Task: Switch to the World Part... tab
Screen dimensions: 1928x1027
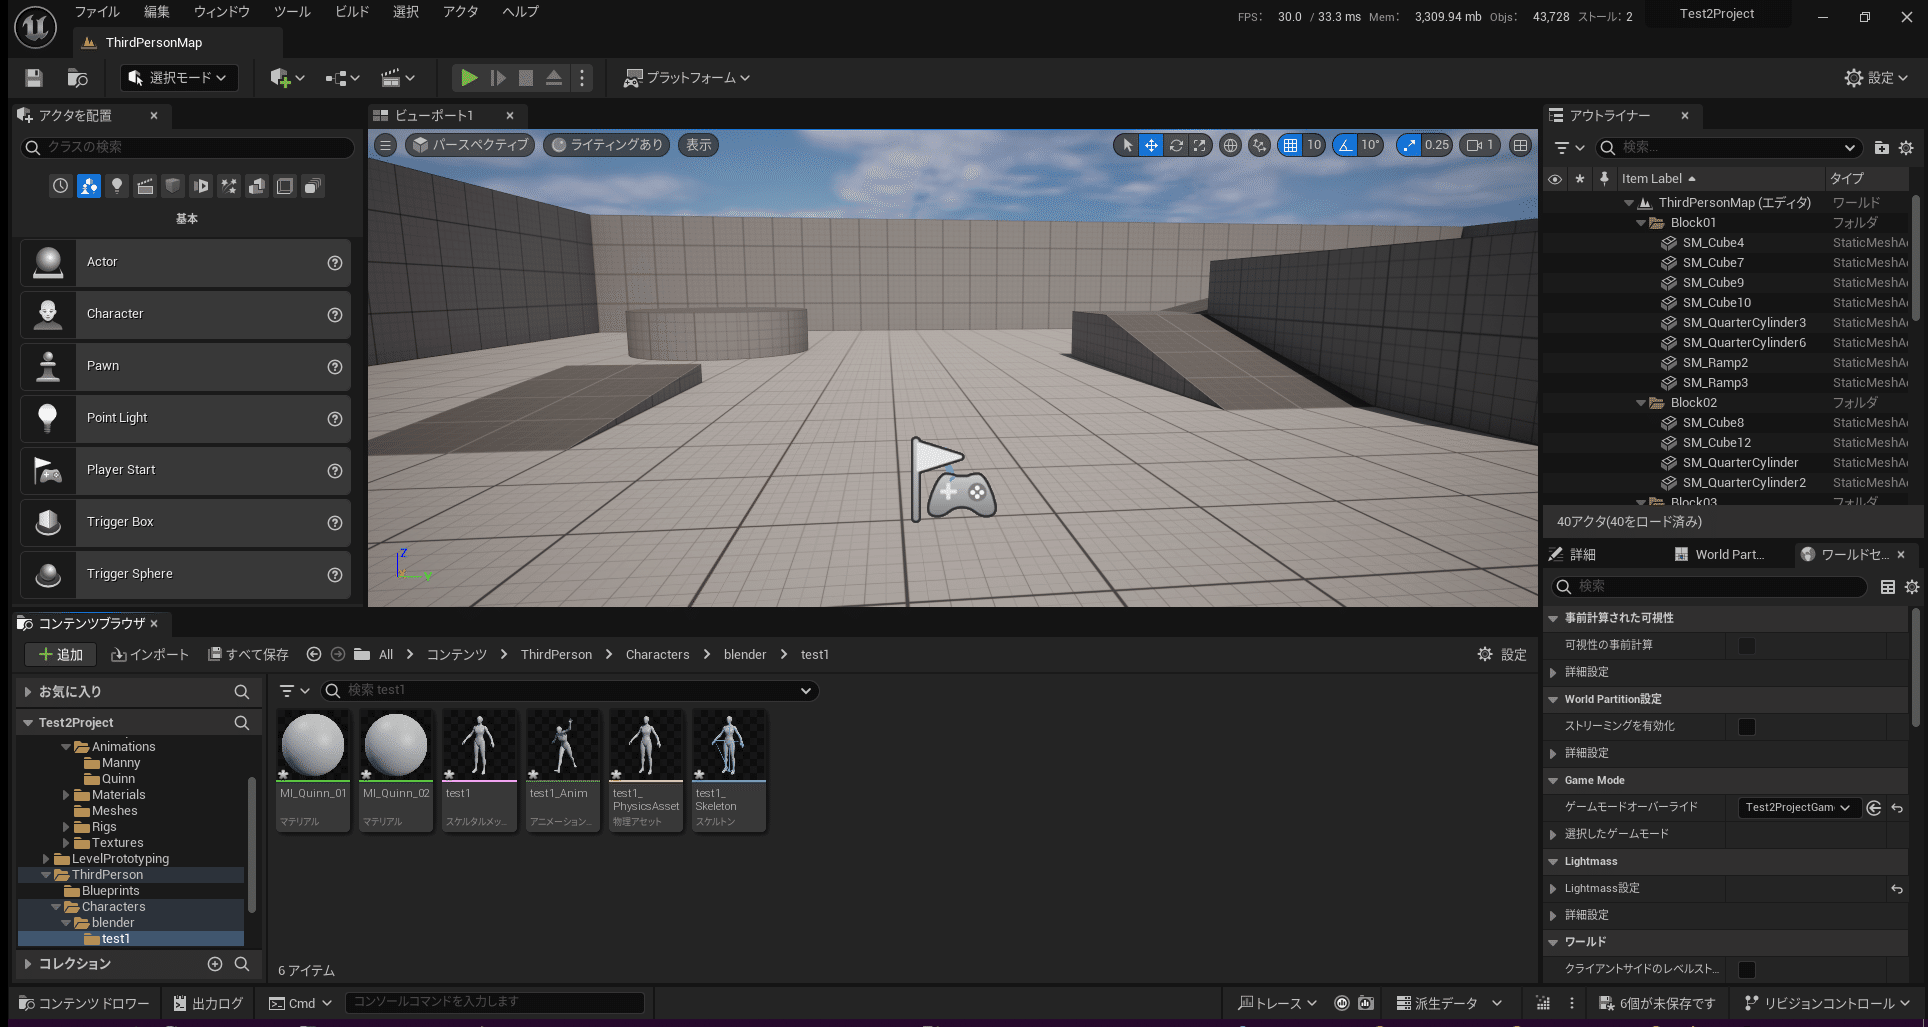Action: 1720,554
